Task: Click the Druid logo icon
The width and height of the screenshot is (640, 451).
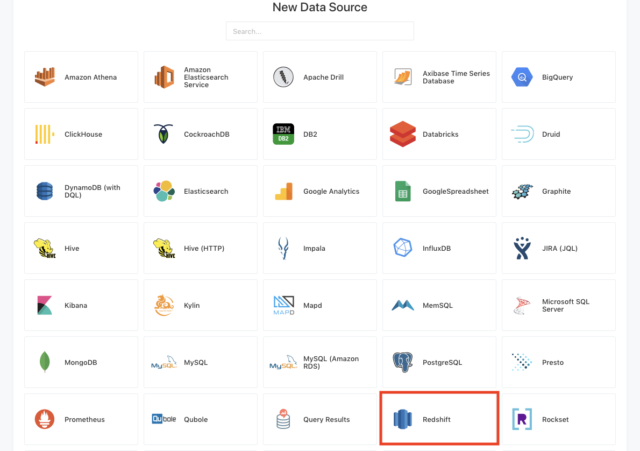Action: 522,134
